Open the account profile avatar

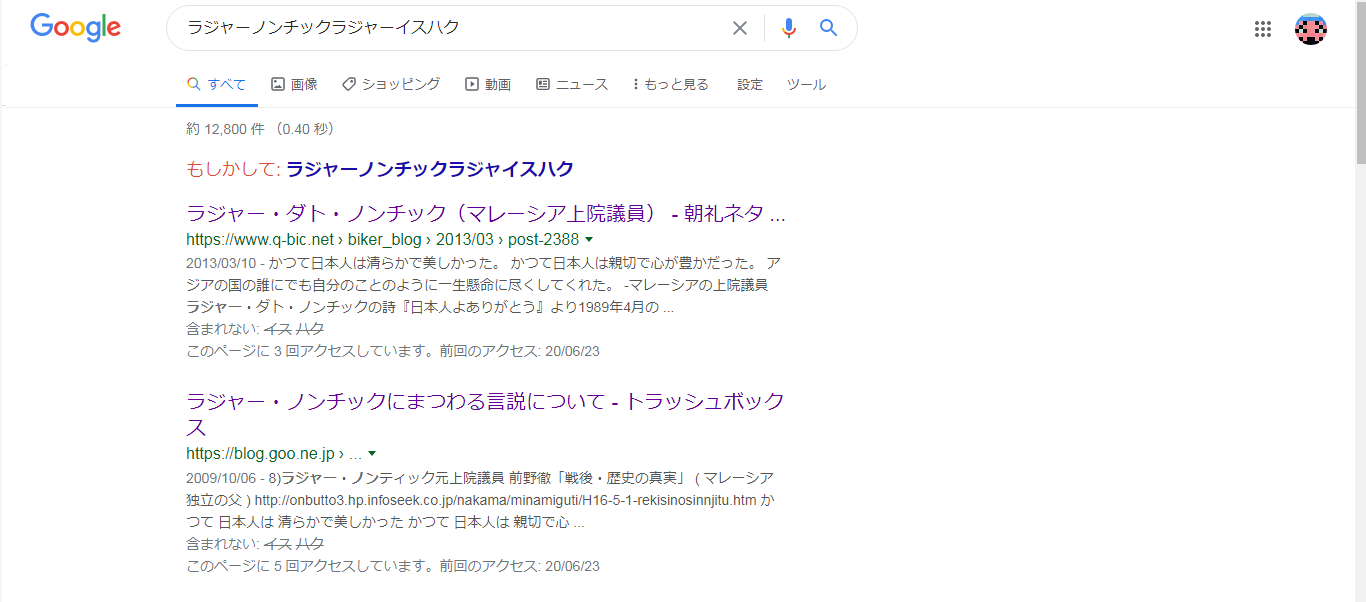pos(1311,29)
